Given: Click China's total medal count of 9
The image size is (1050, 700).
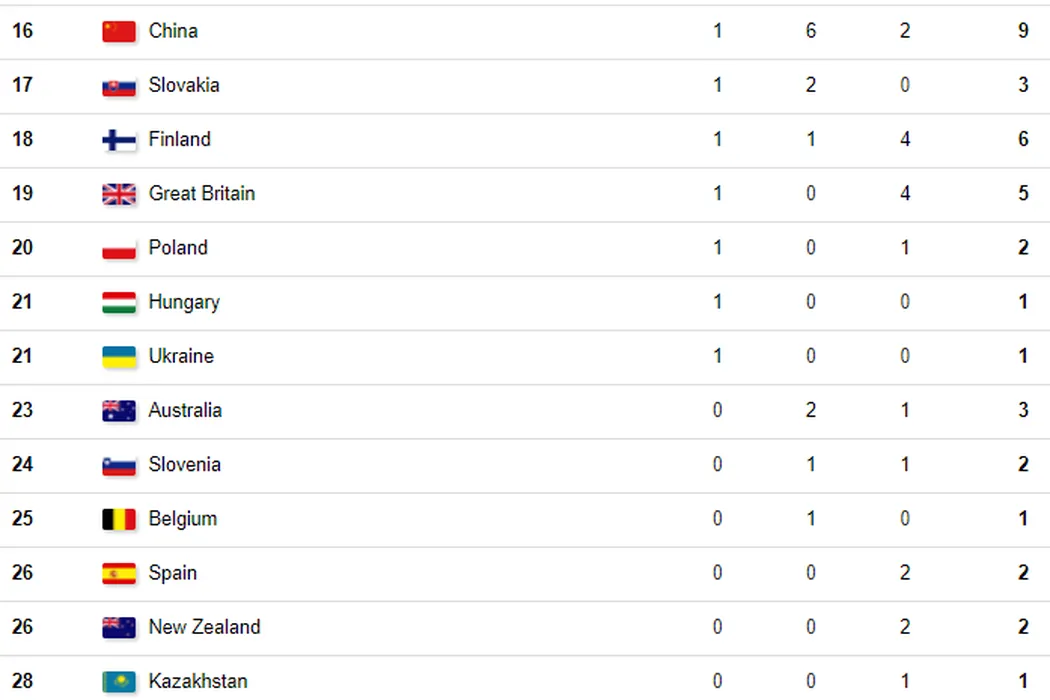Looking at the screenshot, I should pyautogui.click(x=1023, y=31).
